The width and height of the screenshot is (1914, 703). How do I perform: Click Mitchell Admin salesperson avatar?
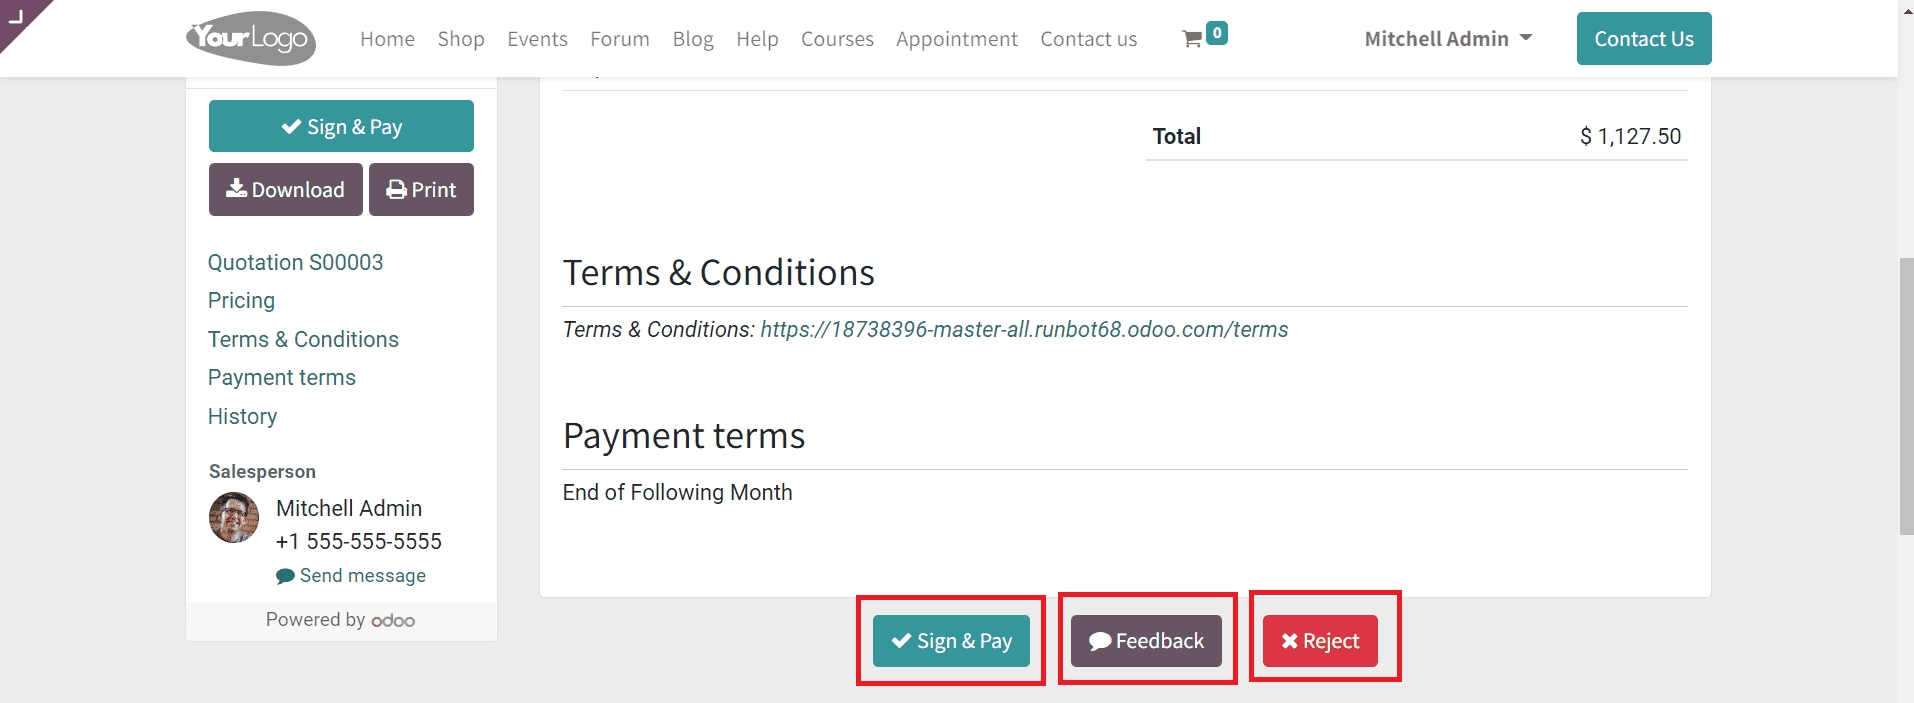click(x=234, y=518)
